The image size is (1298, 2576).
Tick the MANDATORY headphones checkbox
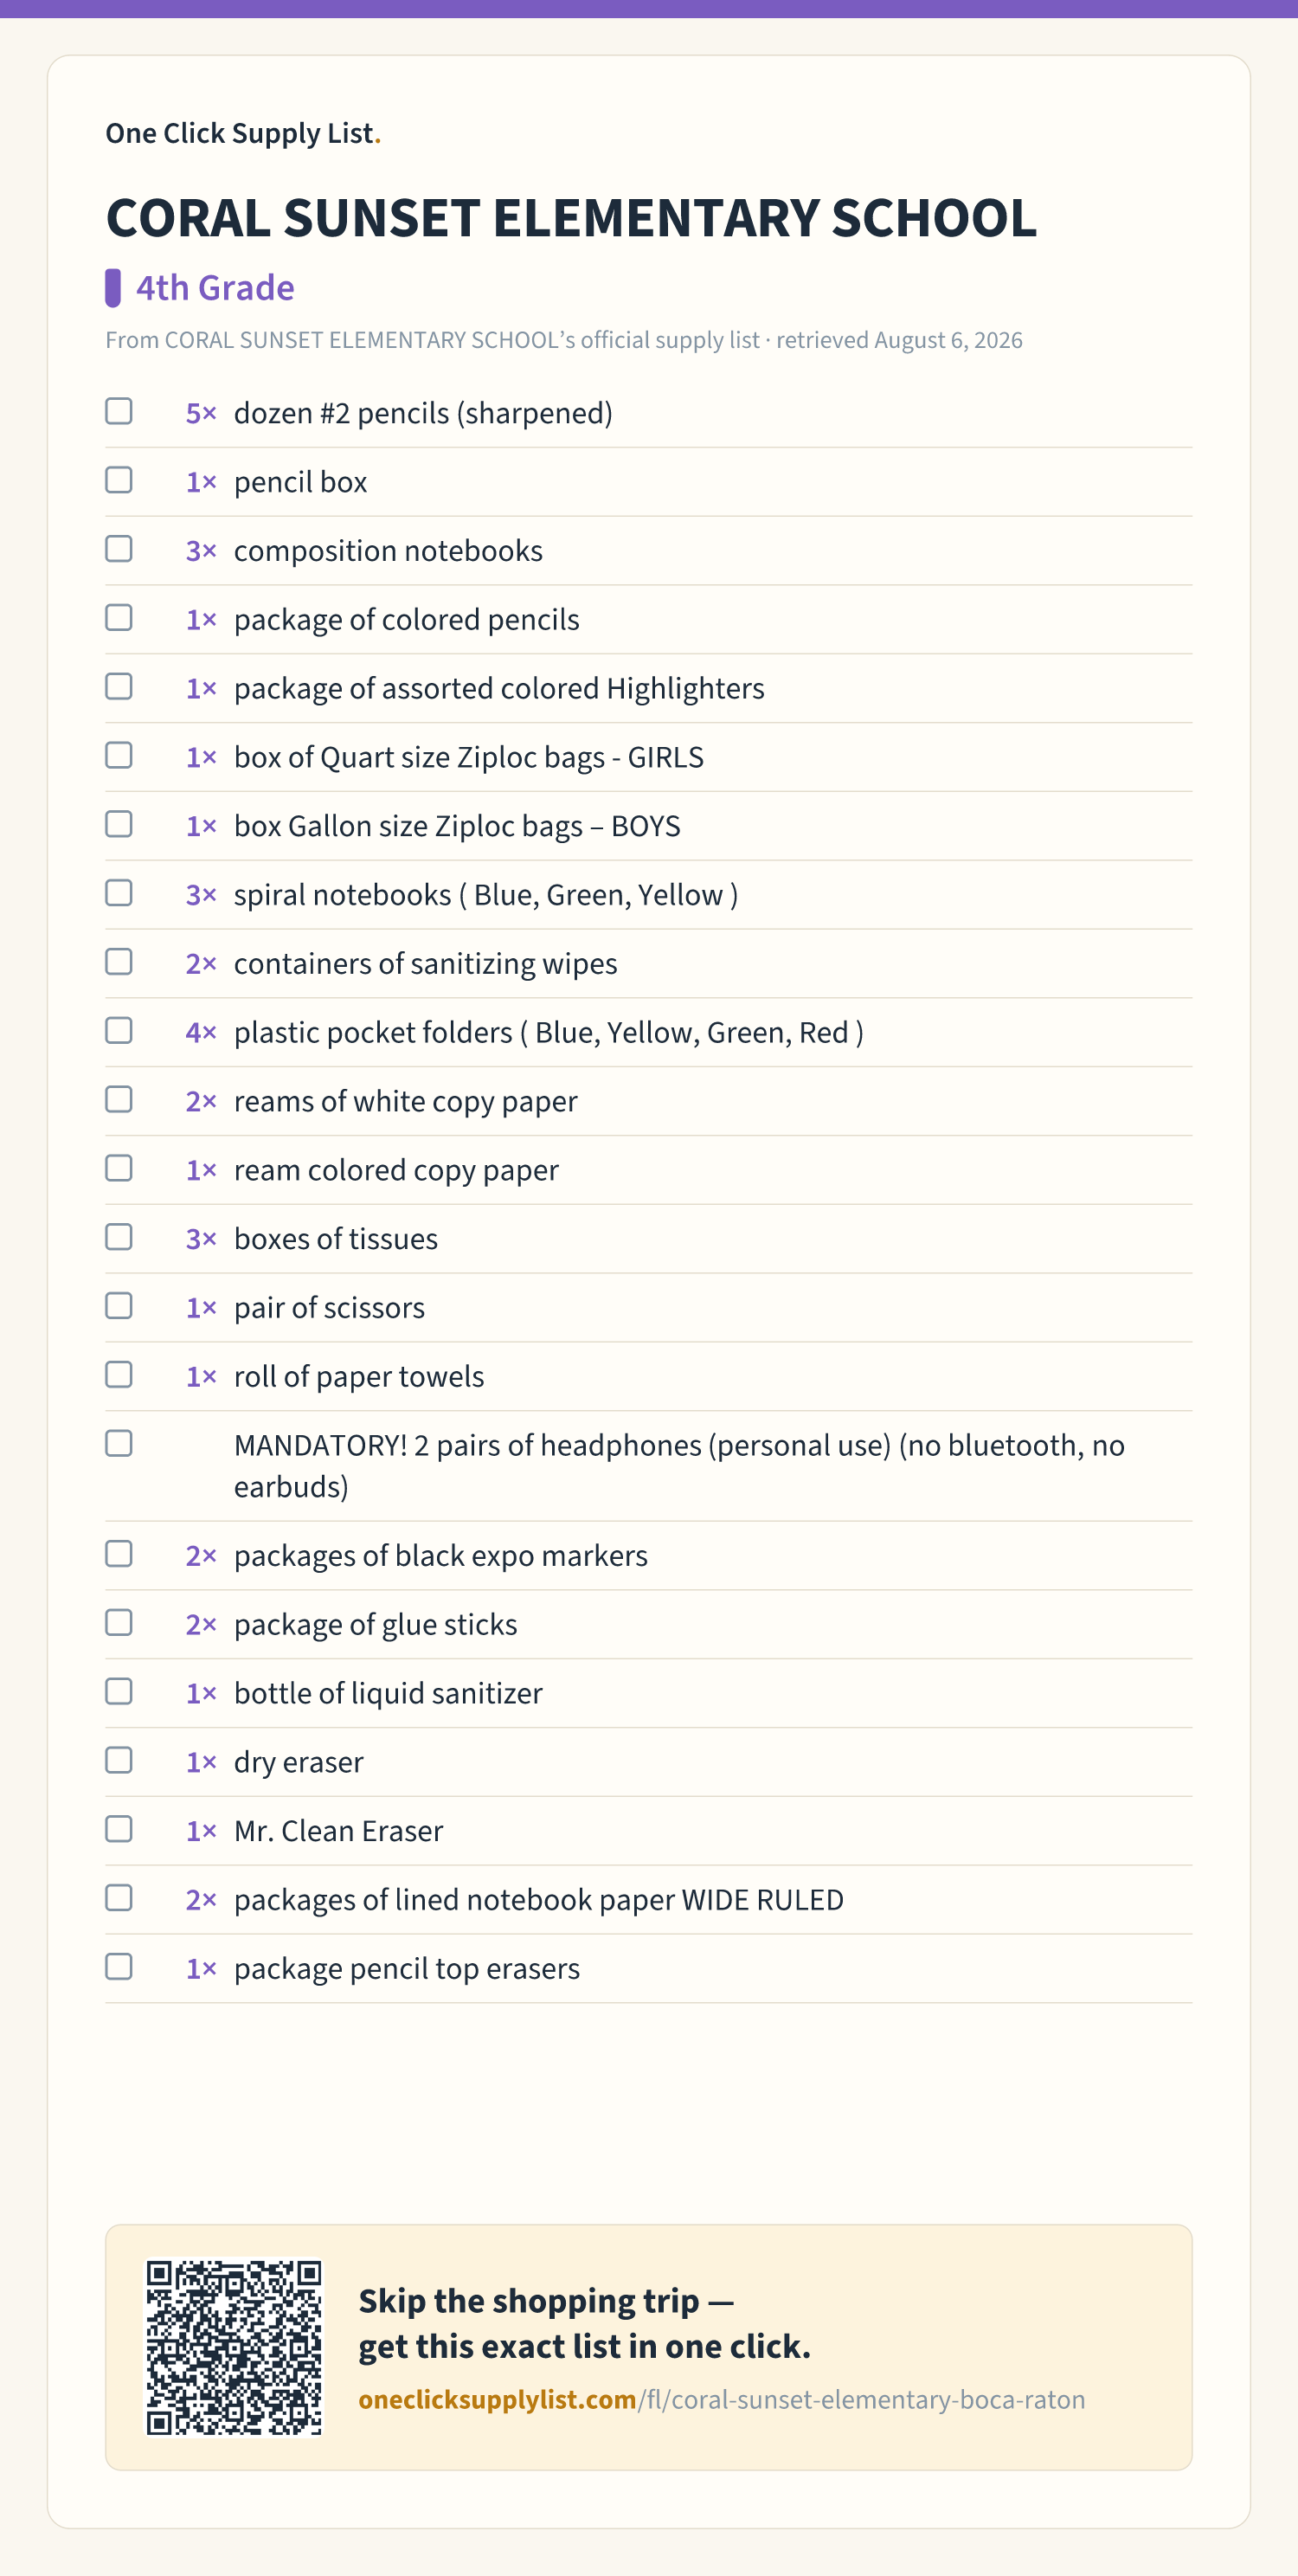click(x=119, y=1443)
